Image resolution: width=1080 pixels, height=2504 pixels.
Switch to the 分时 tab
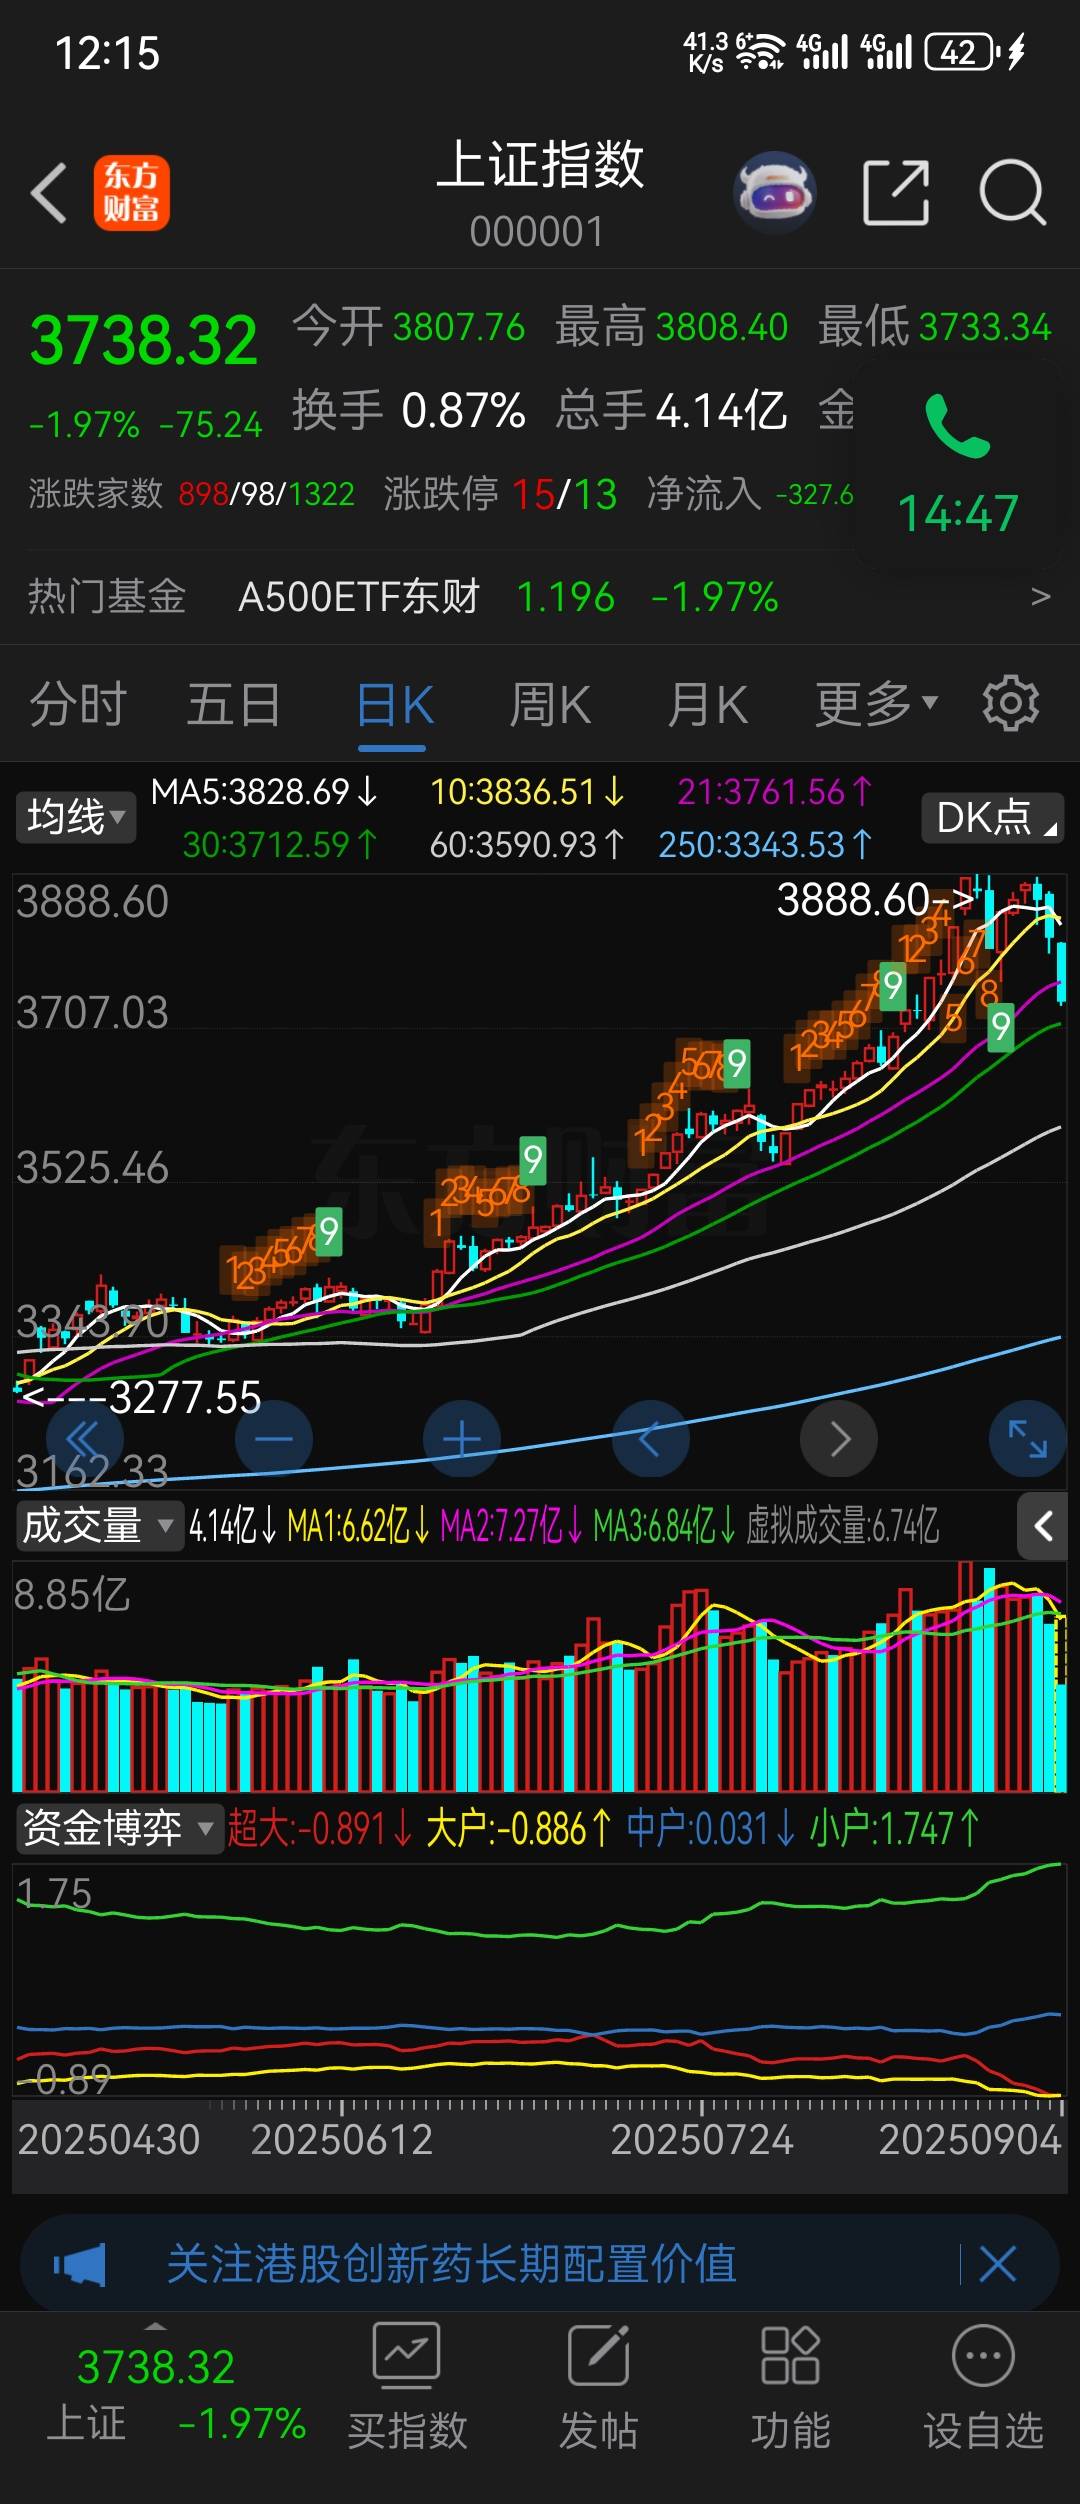click(78, 704)
